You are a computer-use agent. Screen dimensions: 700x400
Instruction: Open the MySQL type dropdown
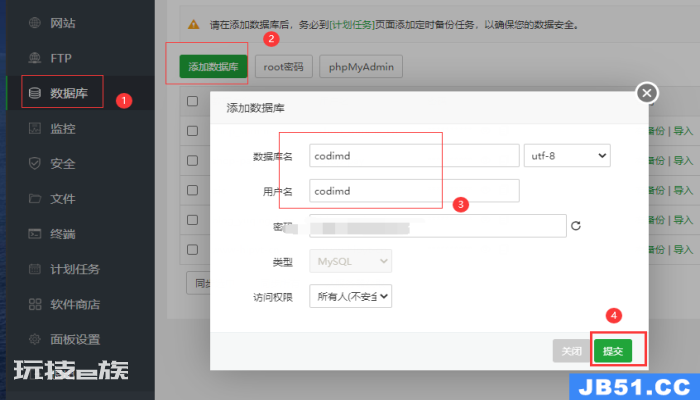(350, 261)
